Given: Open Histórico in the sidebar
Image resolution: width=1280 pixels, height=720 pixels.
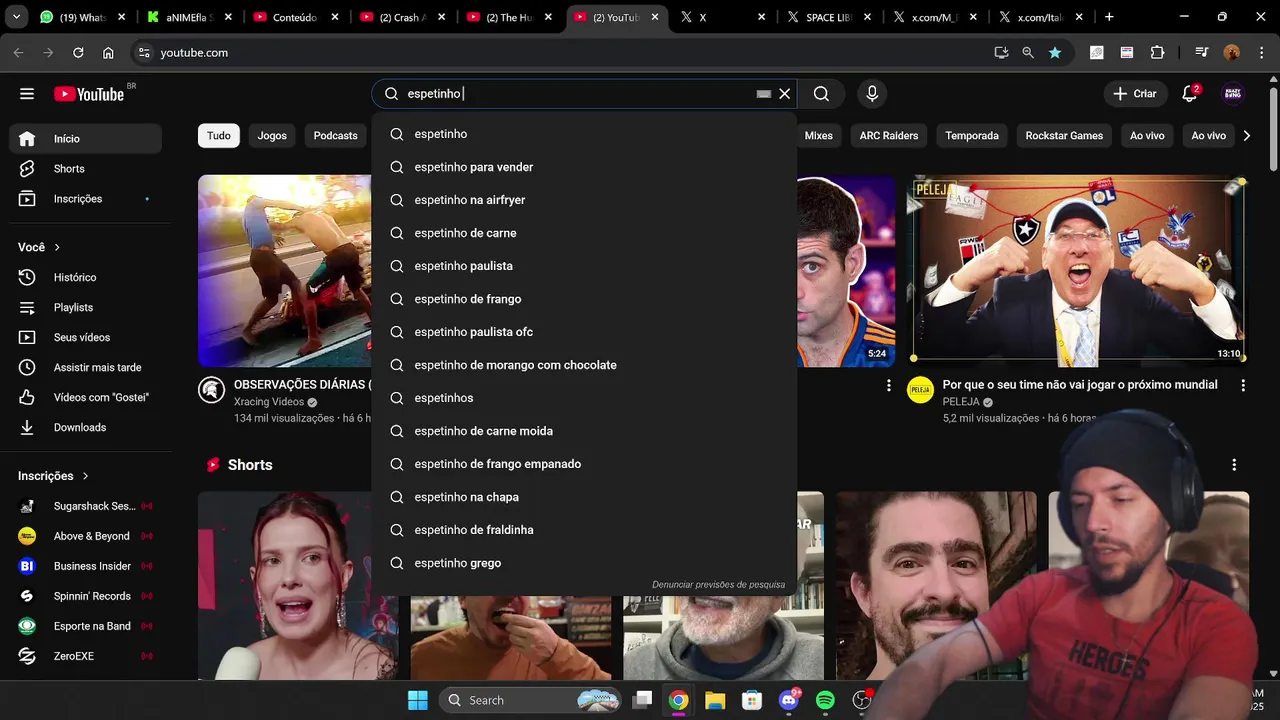Looking at the screenshot, I should pyautogui.click(x=85, y=277).
